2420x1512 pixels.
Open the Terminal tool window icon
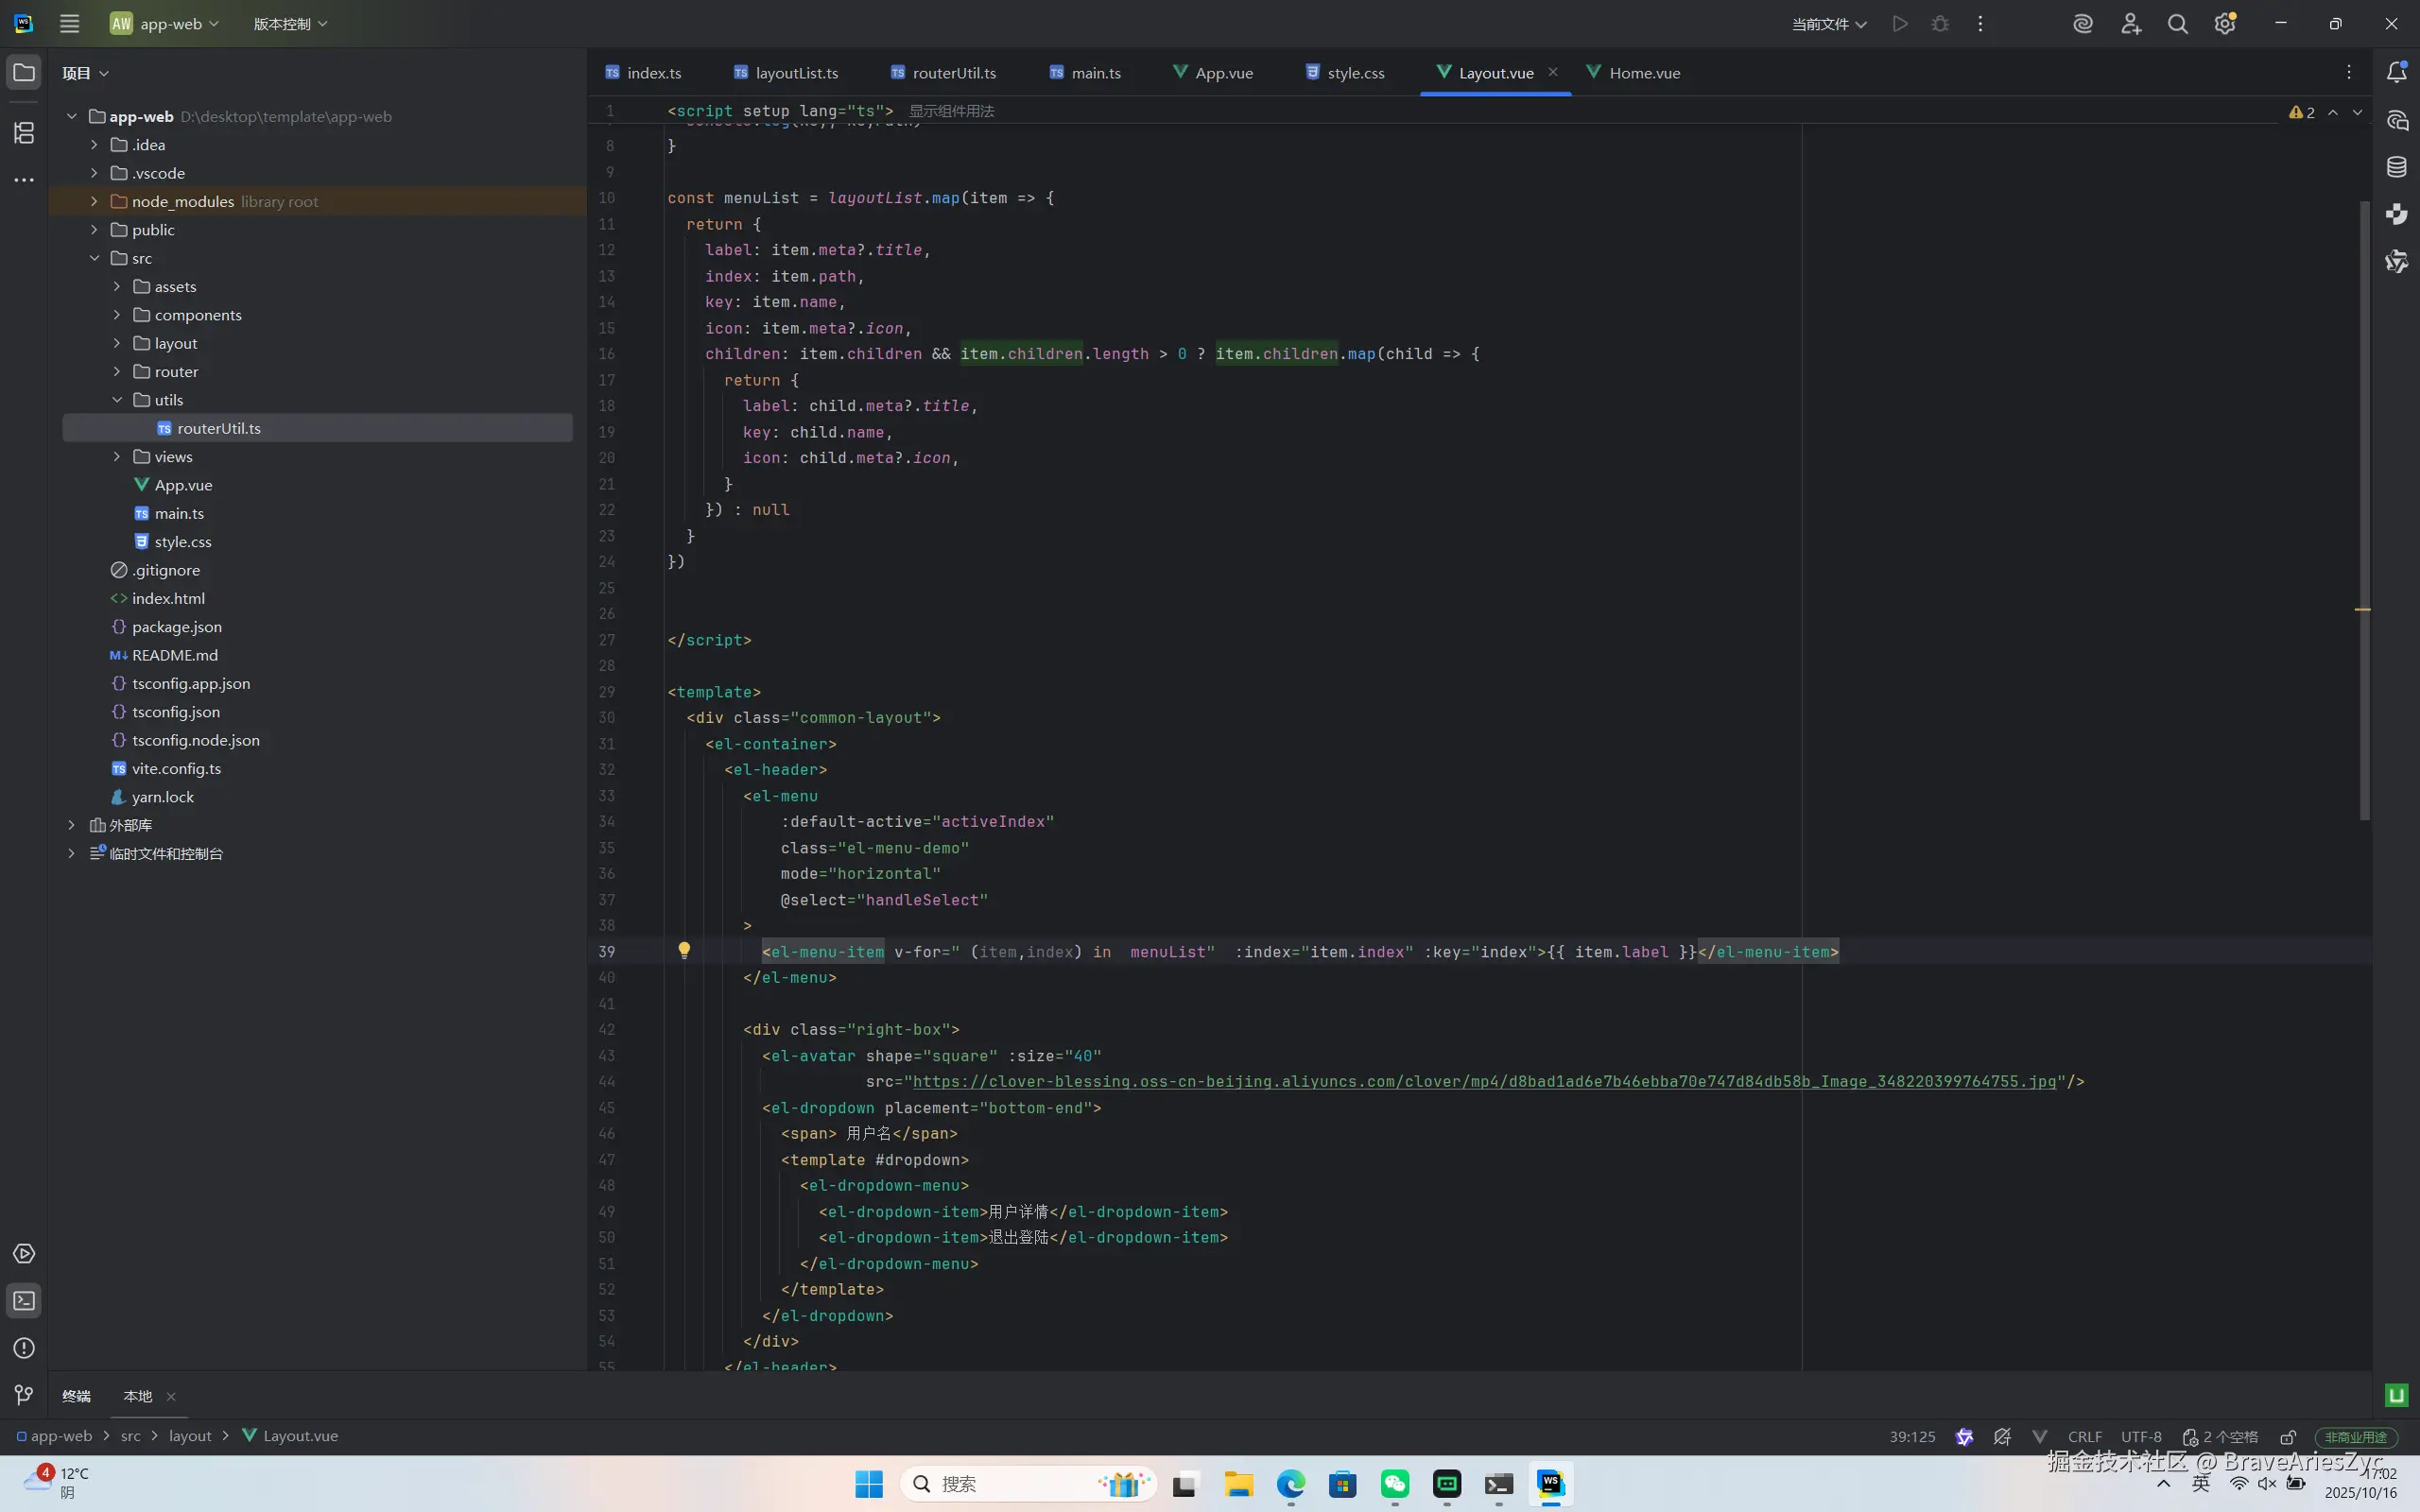click(24, 1300)
